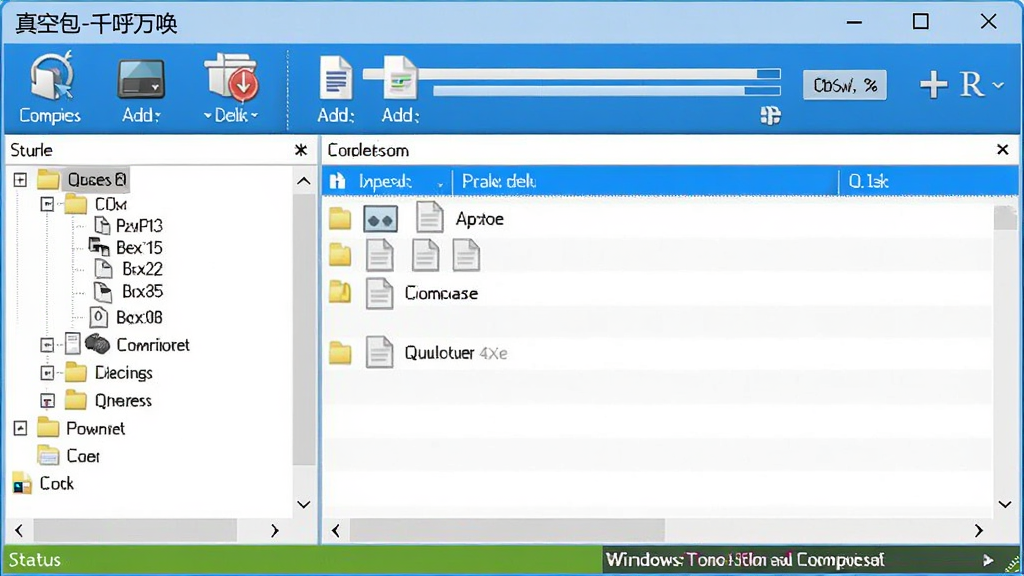Select the blue two-dot thumbnail in Aptoe row
The height and width of the screenshot is (576, 1024).
(380, 219)
